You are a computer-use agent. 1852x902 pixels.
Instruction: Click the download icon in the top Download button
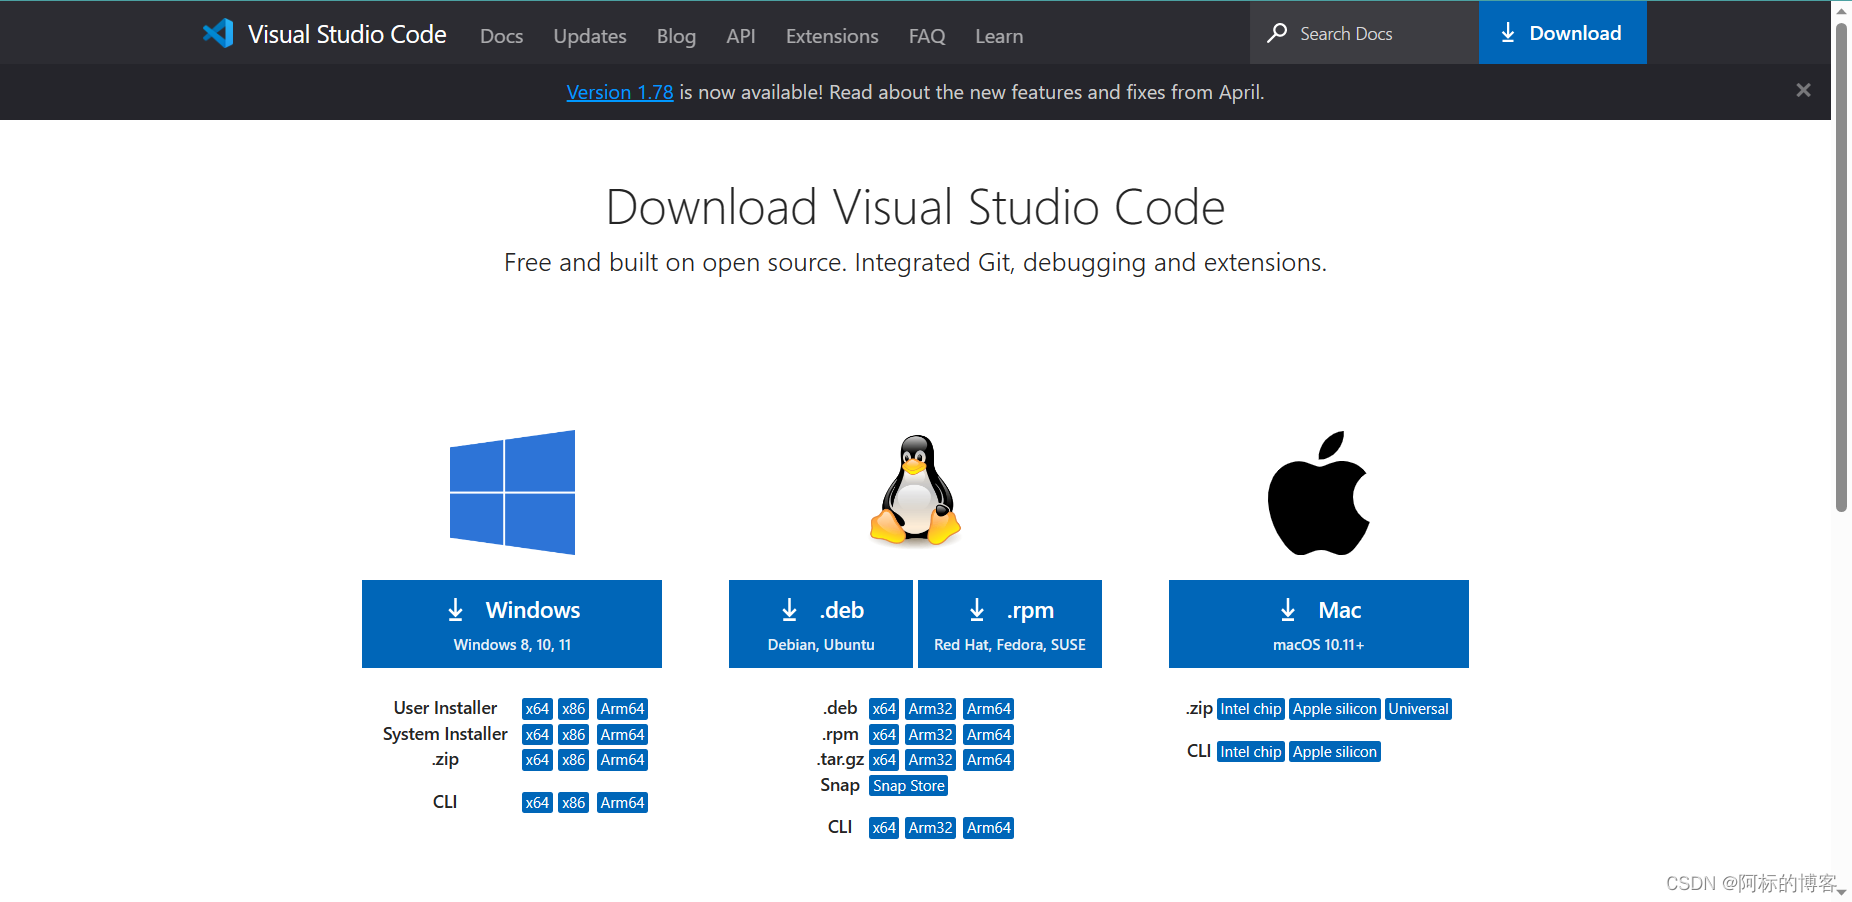click(x=1508, y=32)
